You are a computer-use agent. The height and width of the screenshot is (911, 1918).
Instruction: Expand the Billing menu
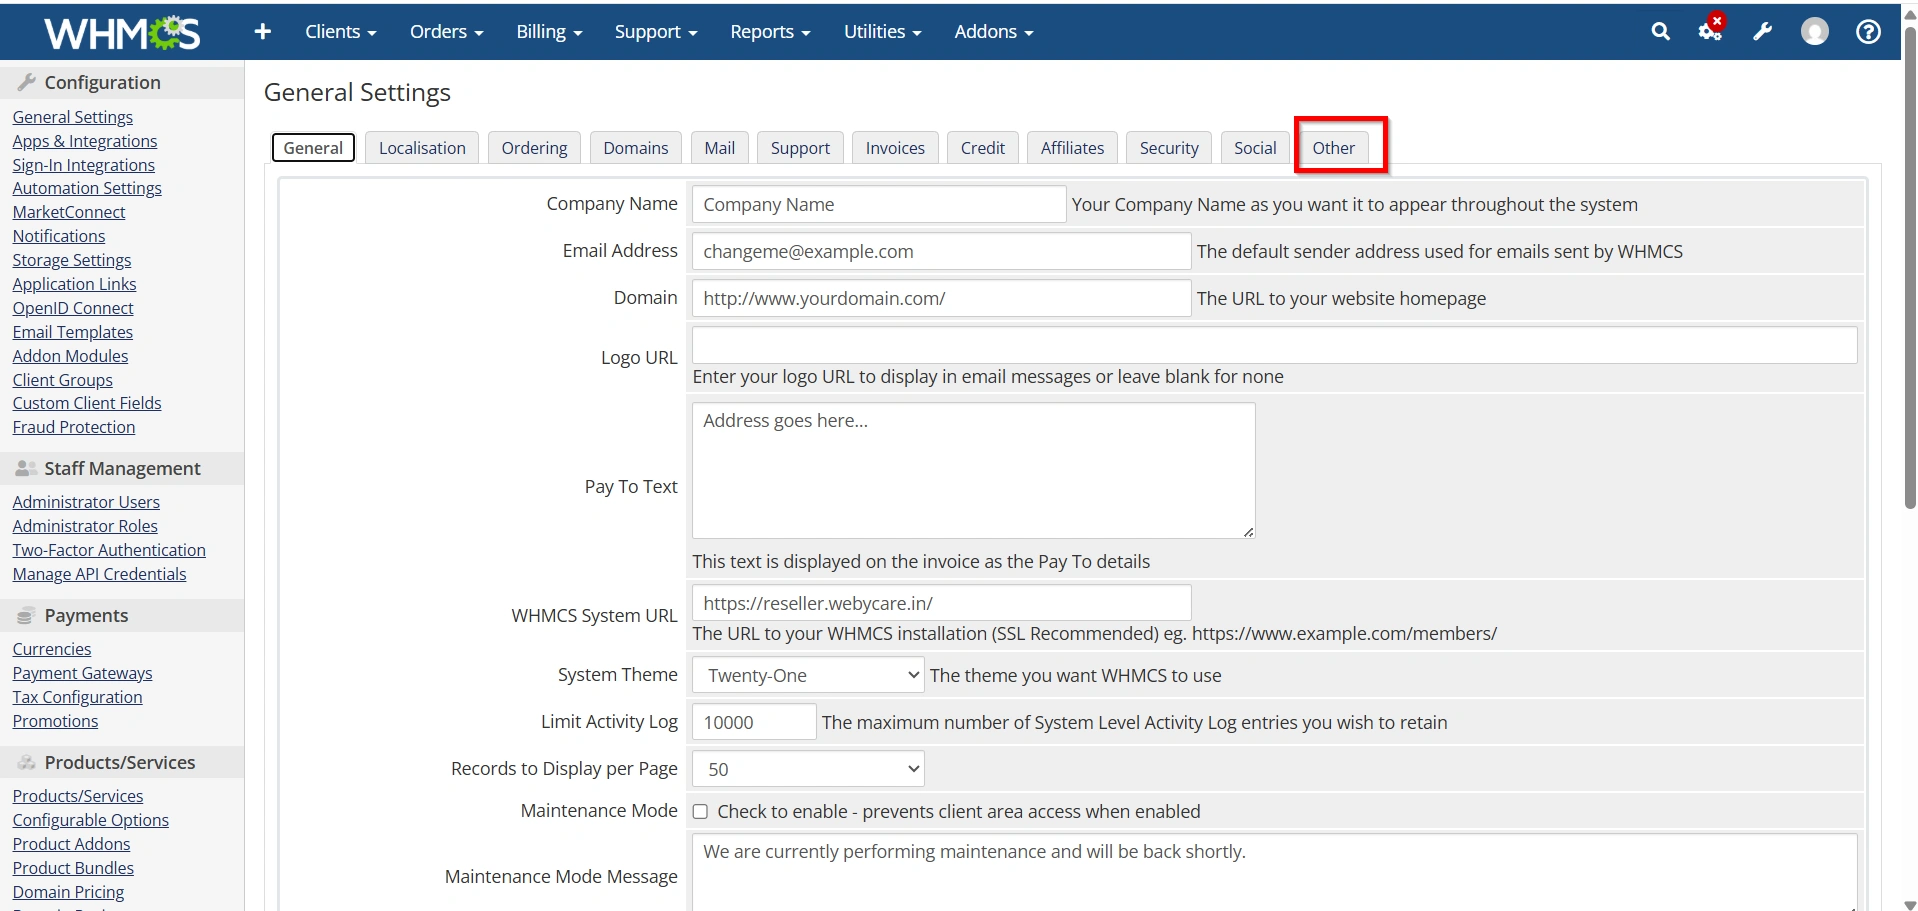point(549,32)
